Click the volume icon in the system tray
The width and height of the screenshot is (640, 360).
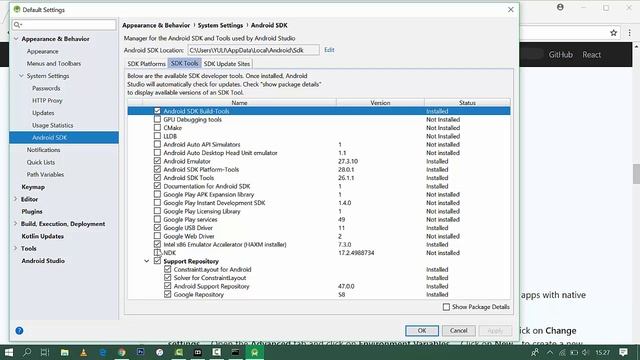pos(585,352)
